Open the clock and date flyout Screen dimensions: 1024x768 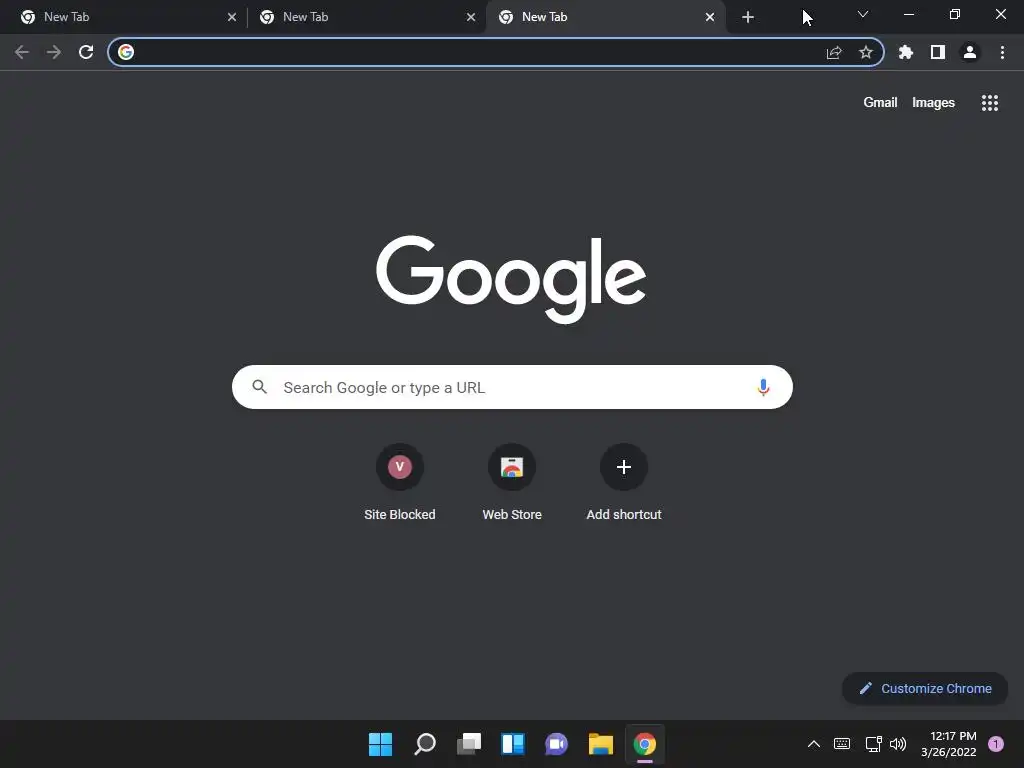click(949, 744)
